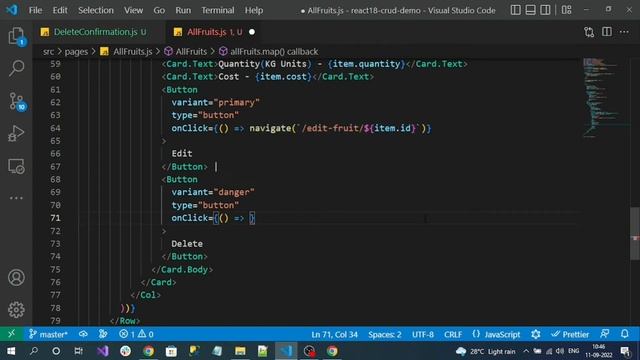Screen dimensions: 640x360
Task: Change indentation via Spaces: 2
Action: click(x=384, y=334)
